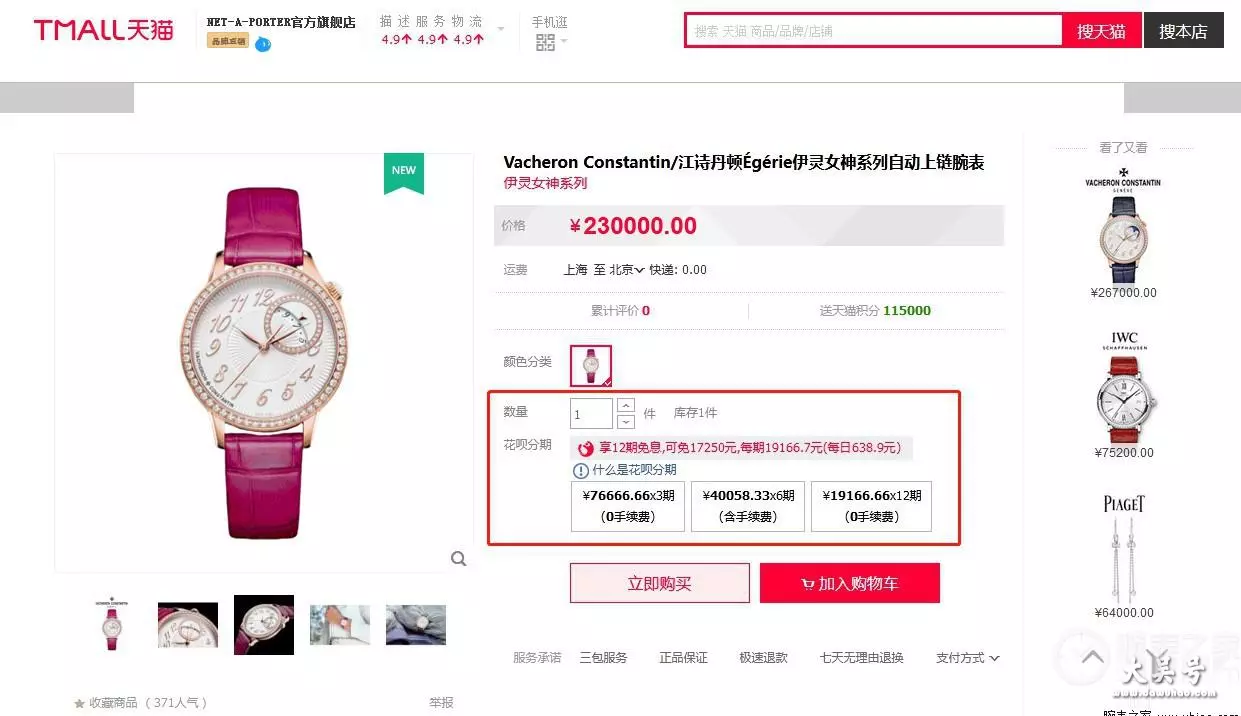
Task: Click the 搜天猫 search button
Action: tap(1101, 31)
